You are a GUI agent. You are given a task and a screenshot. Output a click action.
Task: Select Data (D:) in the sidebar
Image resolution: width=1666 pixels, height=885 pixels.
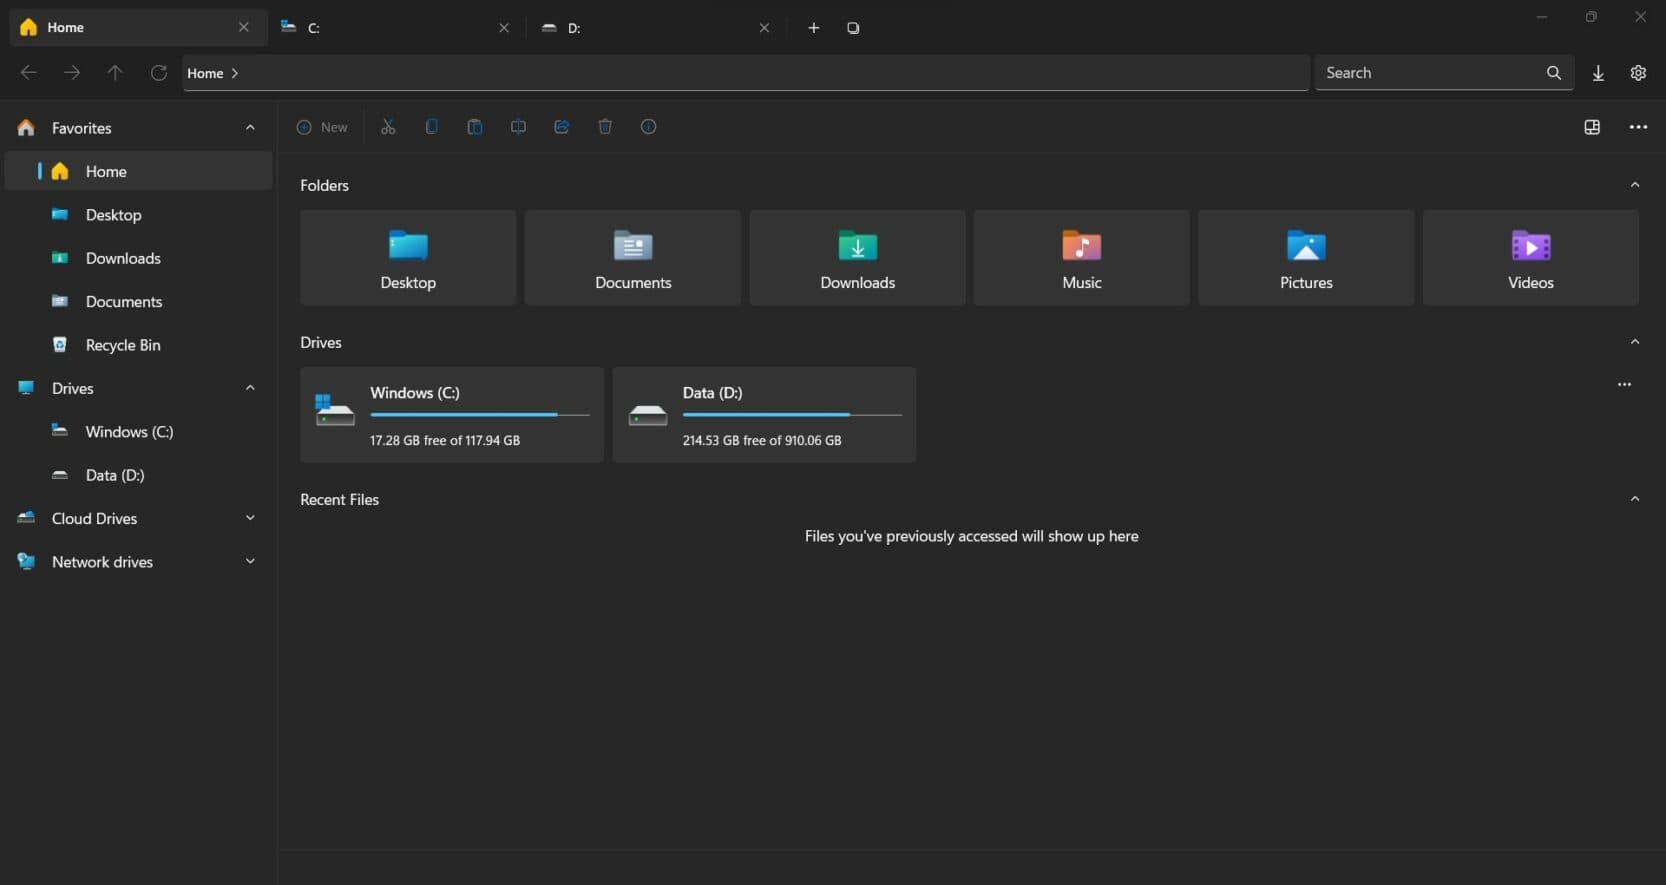coord(139,475)
